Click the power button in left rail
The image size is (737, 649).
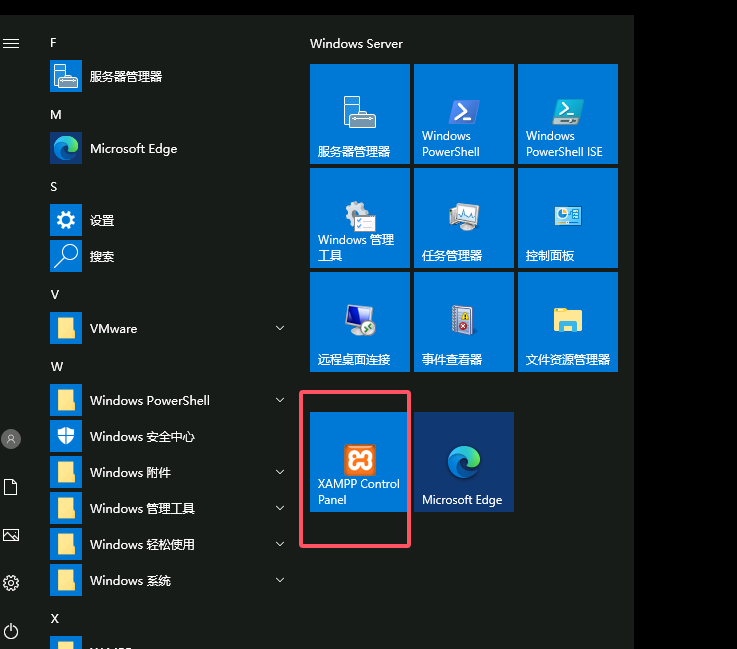coord(11,631)
